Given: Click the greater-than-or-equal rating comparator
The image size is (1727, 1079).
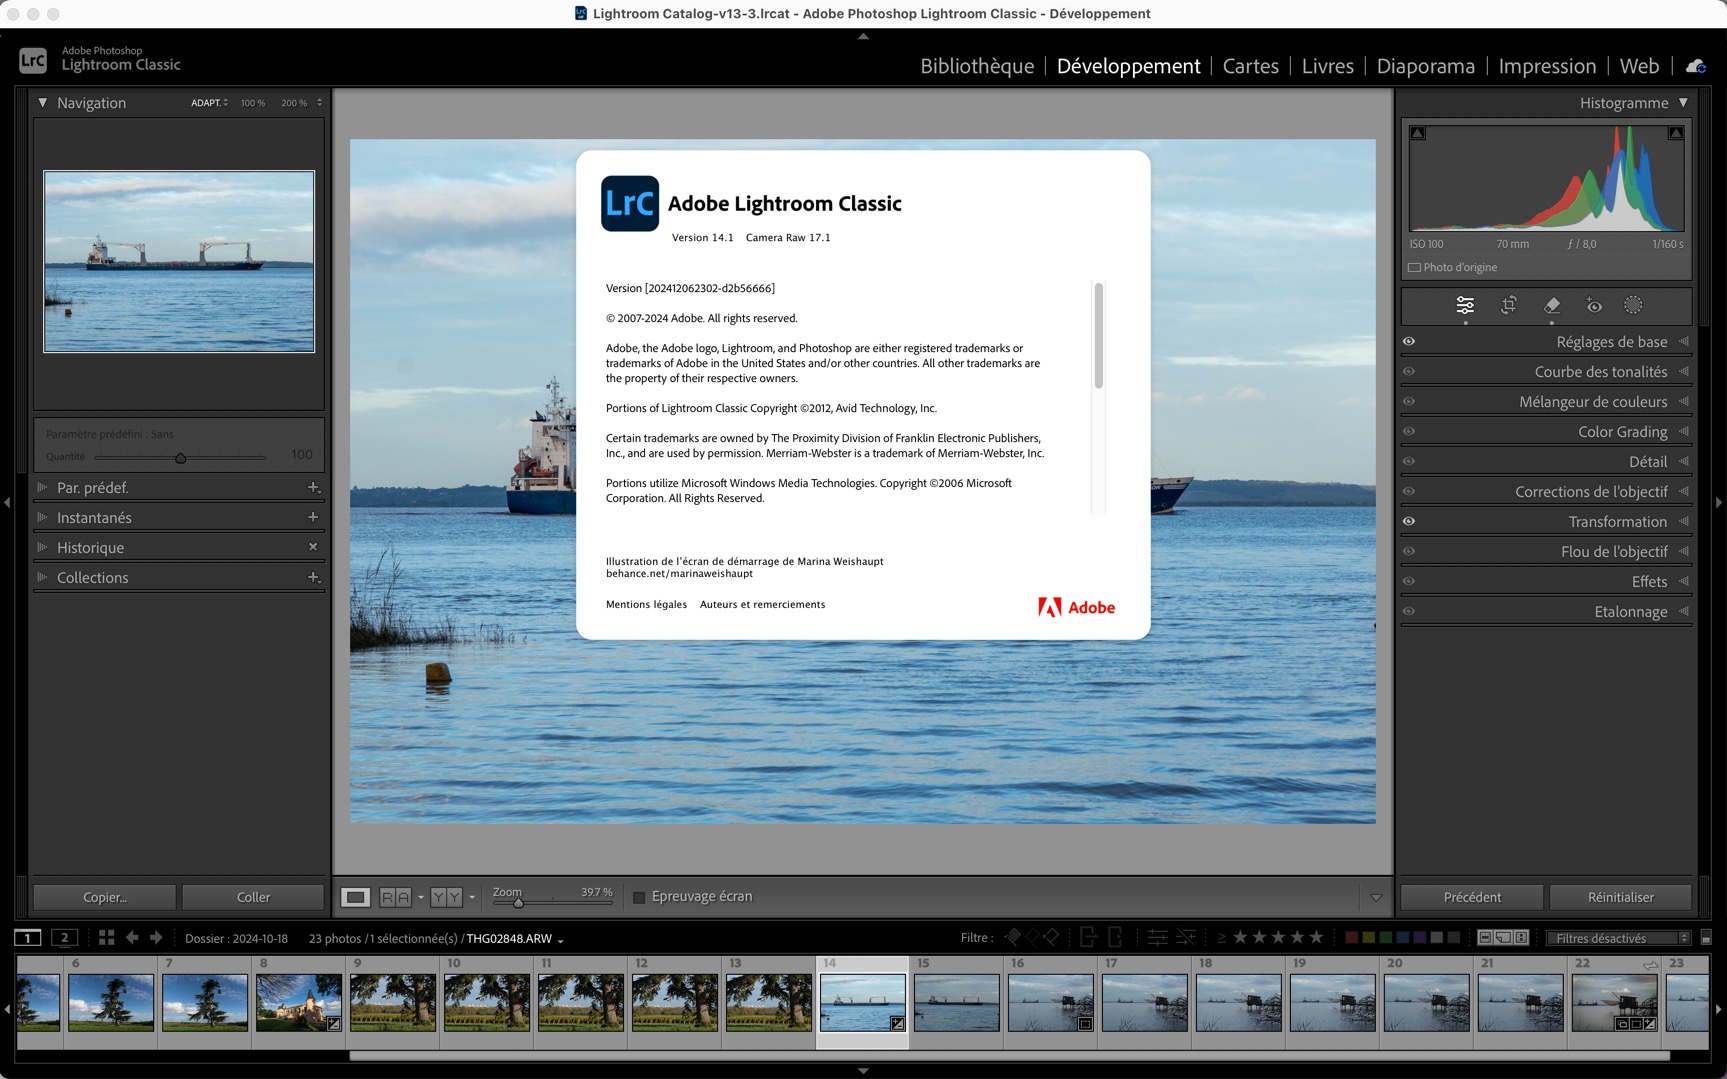Looking at the screenshot, I should pos(1221,938).
